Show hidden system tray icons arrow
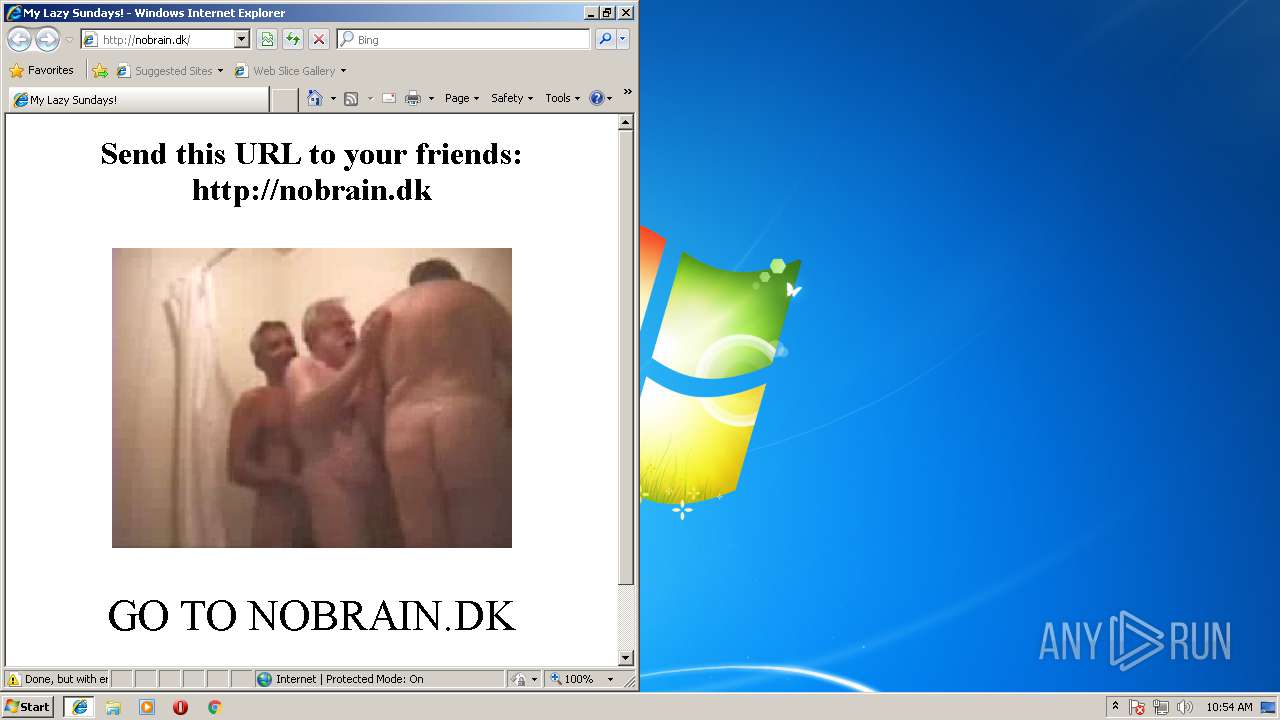The image size is (1280, 720). point(1115,706)
